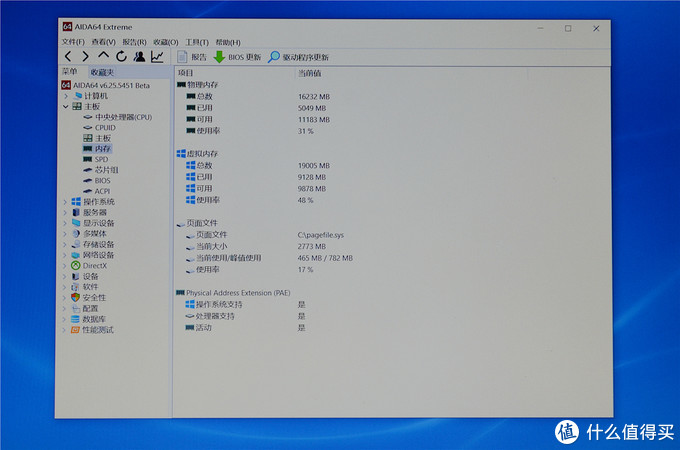Screen dimensions: 680x450
Task: Click the Back navigation arrow
Action: click(68, 56)
